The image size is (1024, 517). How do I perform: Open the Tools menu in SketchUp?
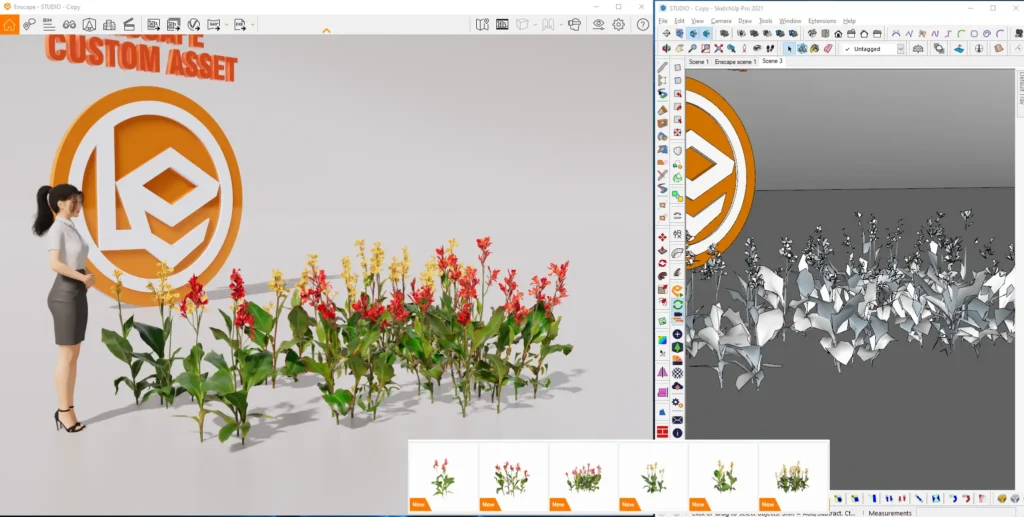765,21
